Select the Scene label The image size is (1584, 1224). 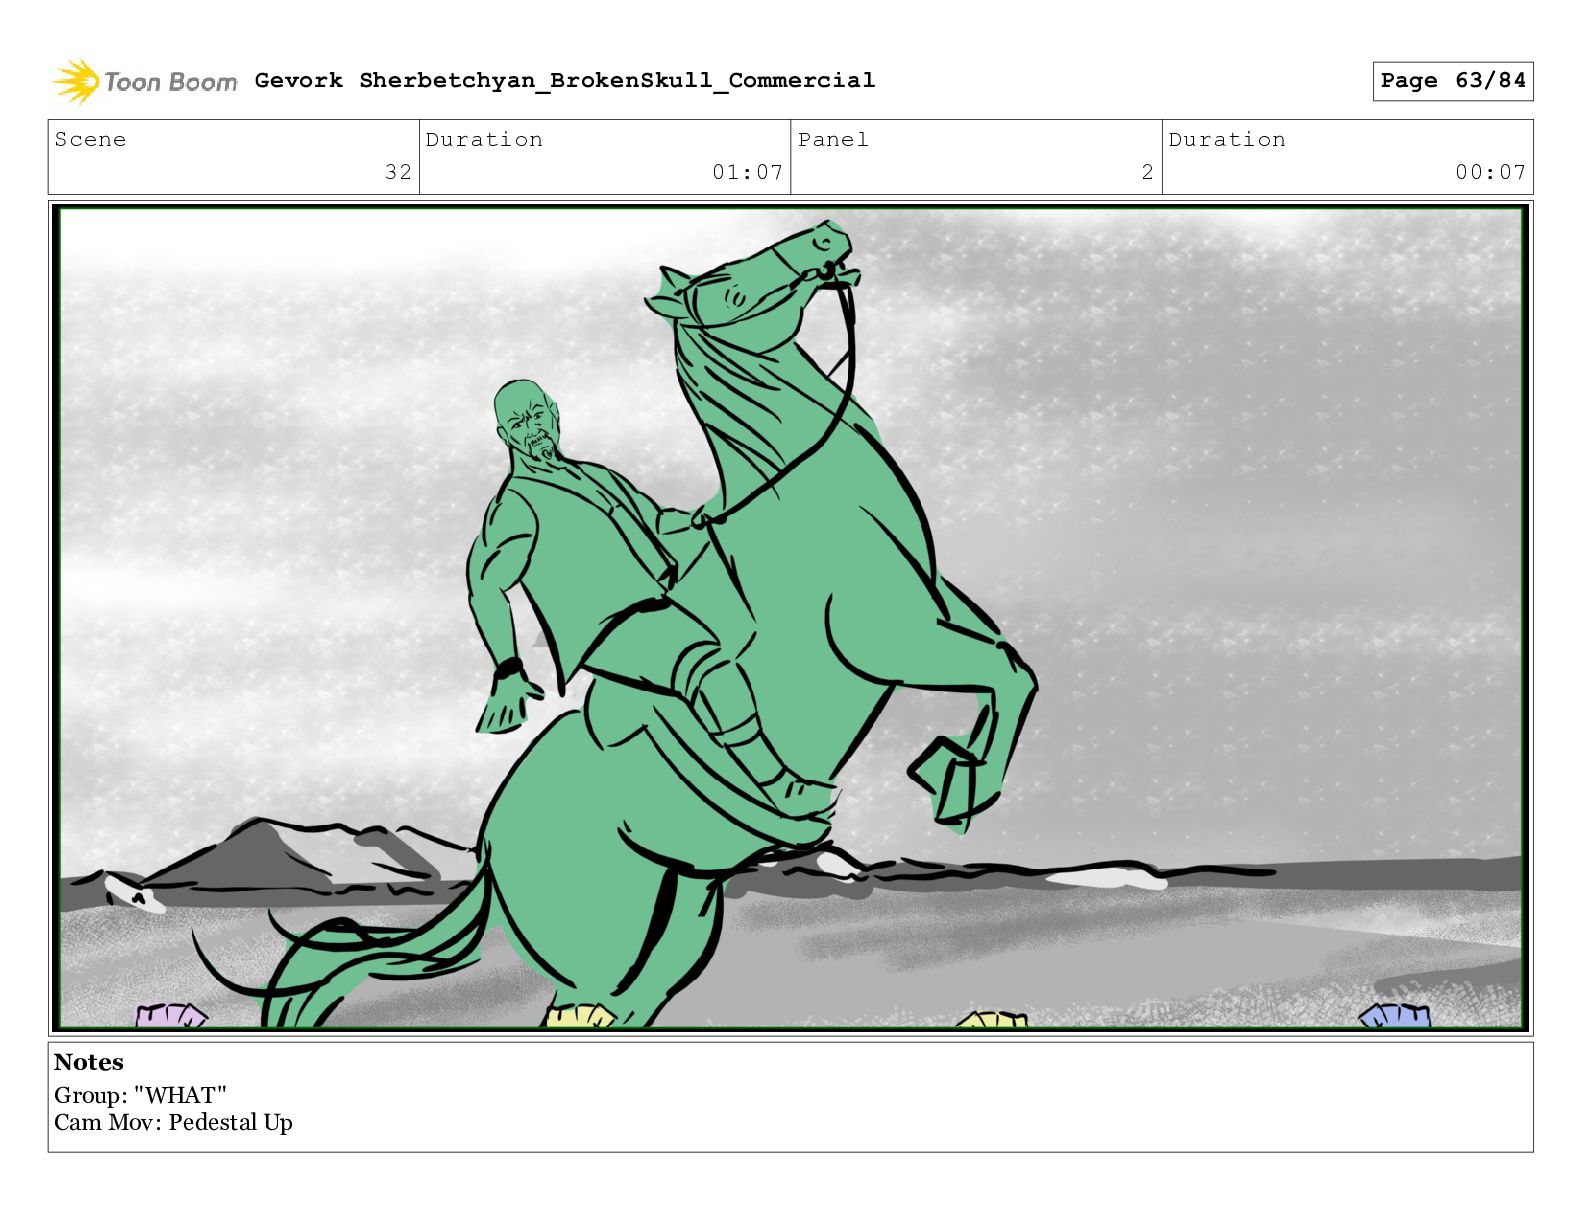[x=90, y=140]
